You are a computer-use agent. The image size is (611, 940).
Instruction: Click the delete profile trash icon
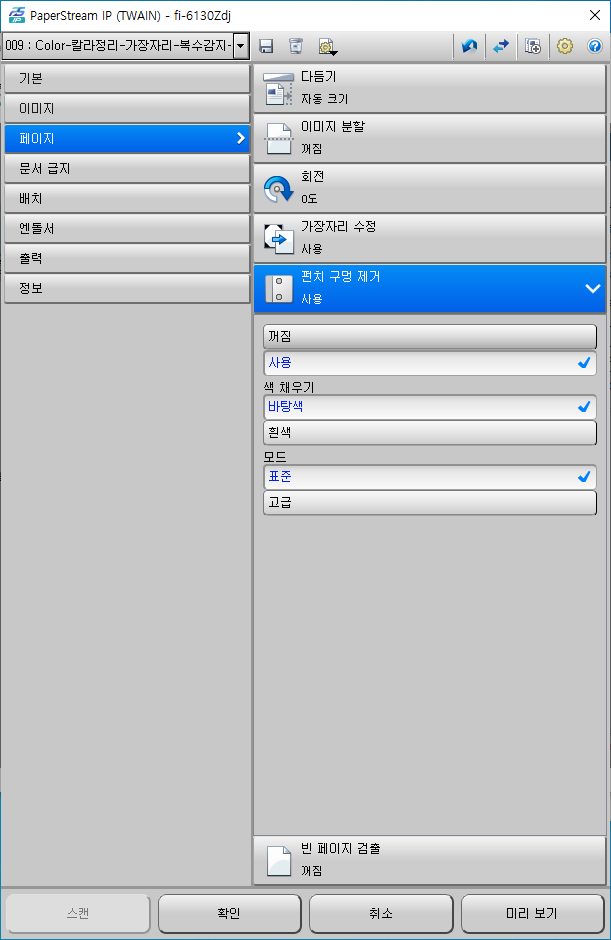[x=296, y=46]
